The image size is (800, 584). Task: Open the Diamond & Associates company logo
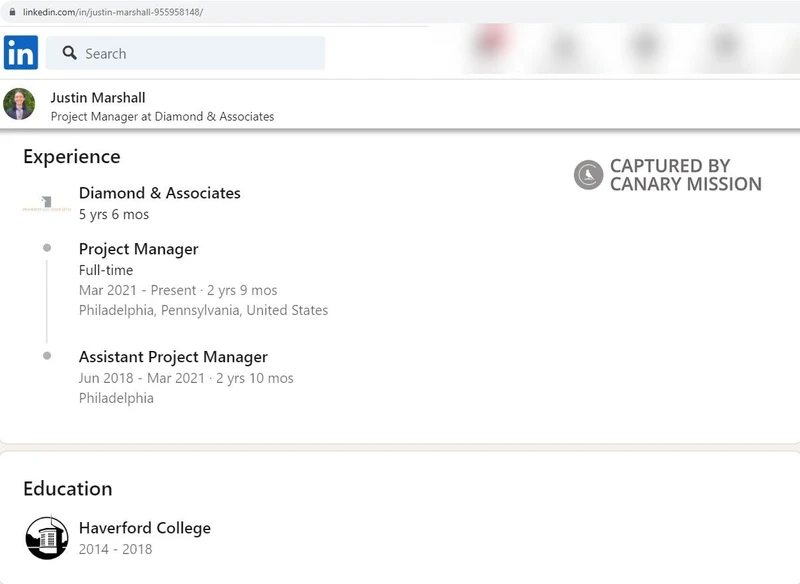47,204
